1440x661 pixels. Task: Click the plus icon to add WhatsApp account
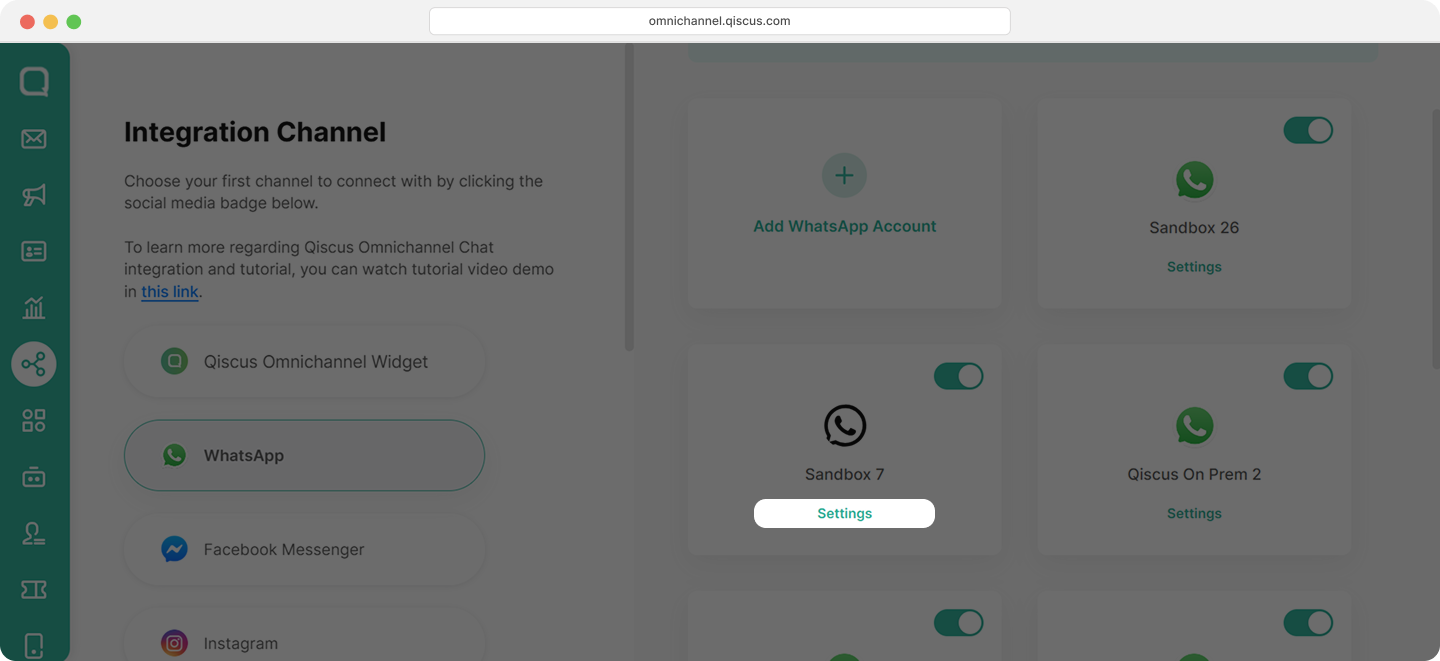(844, 176)
